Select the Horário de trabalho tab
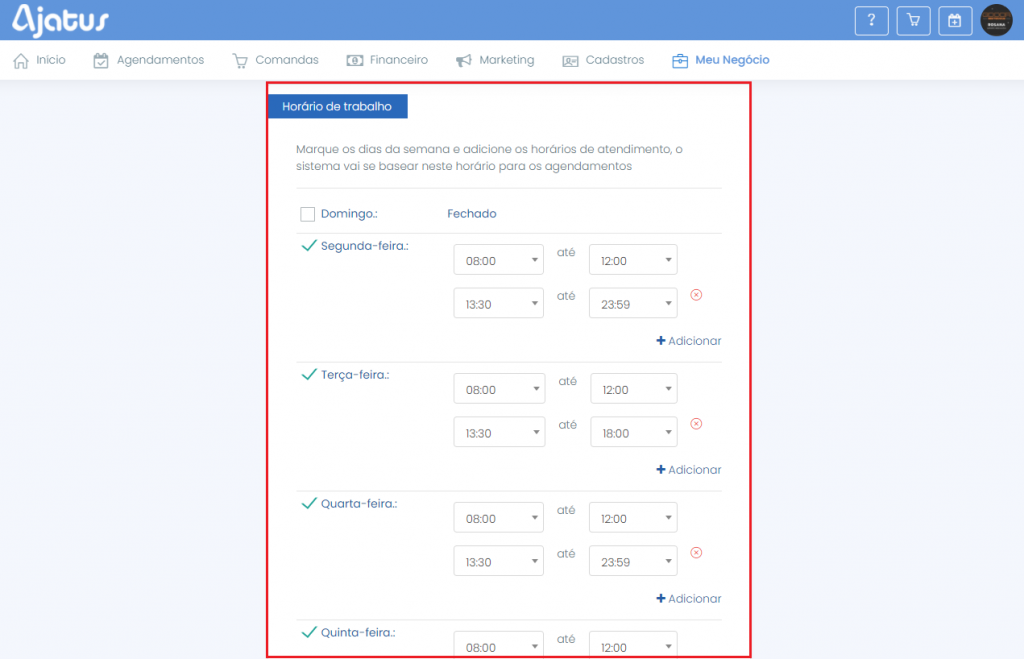This screenshot has height=659, width=1024. point(338,106)
